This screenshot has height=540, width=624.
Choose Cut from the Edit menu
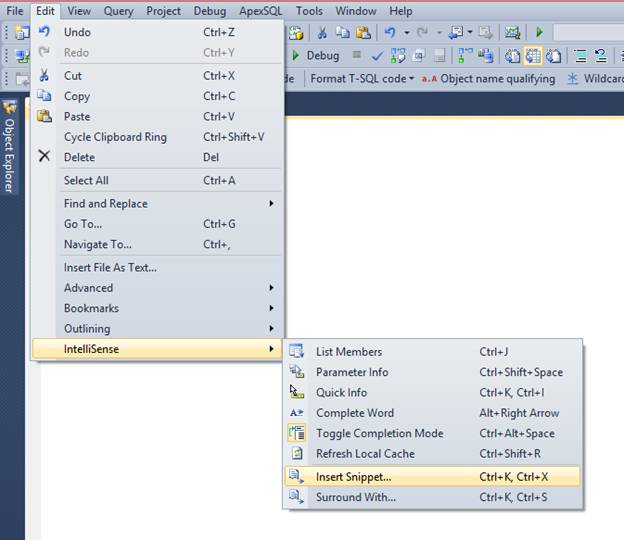coord(158,76)
